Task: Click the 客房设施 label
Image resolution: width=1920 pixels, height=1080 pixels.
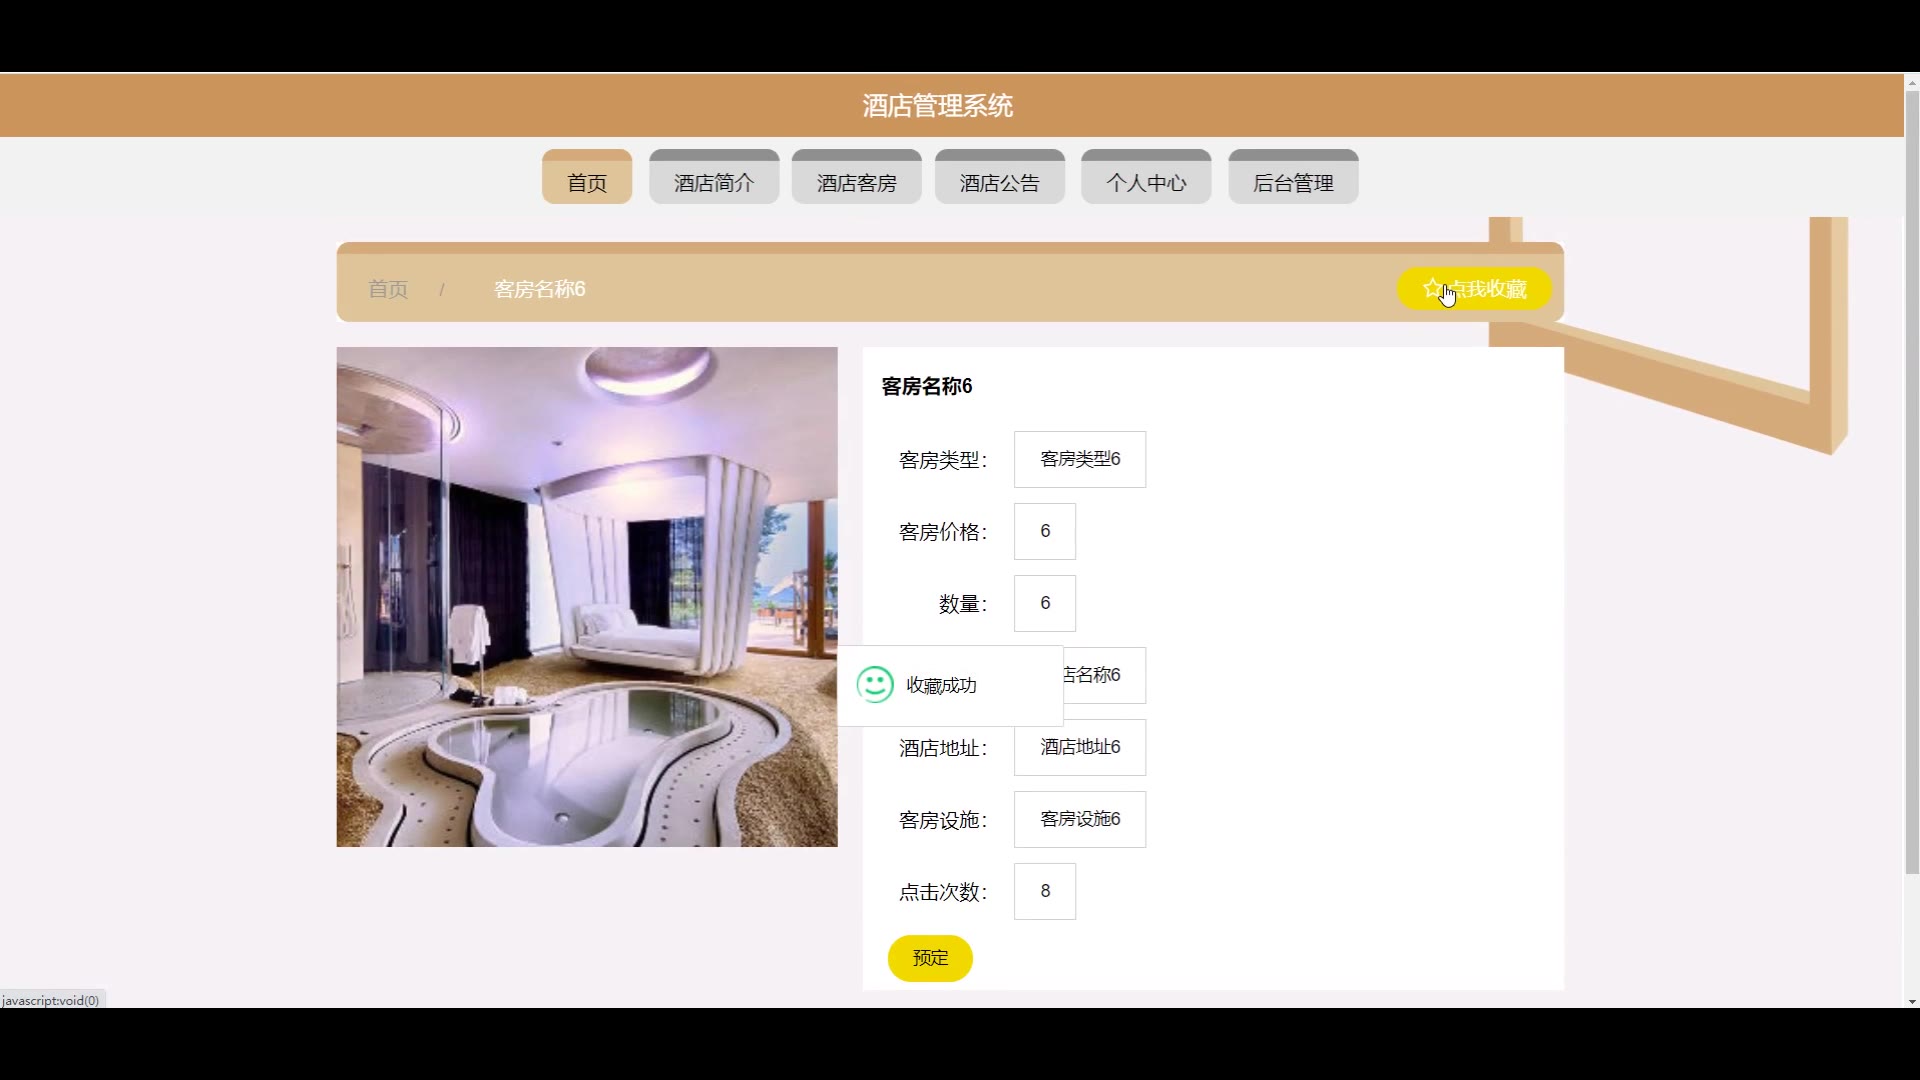Action: click(943, 820)
